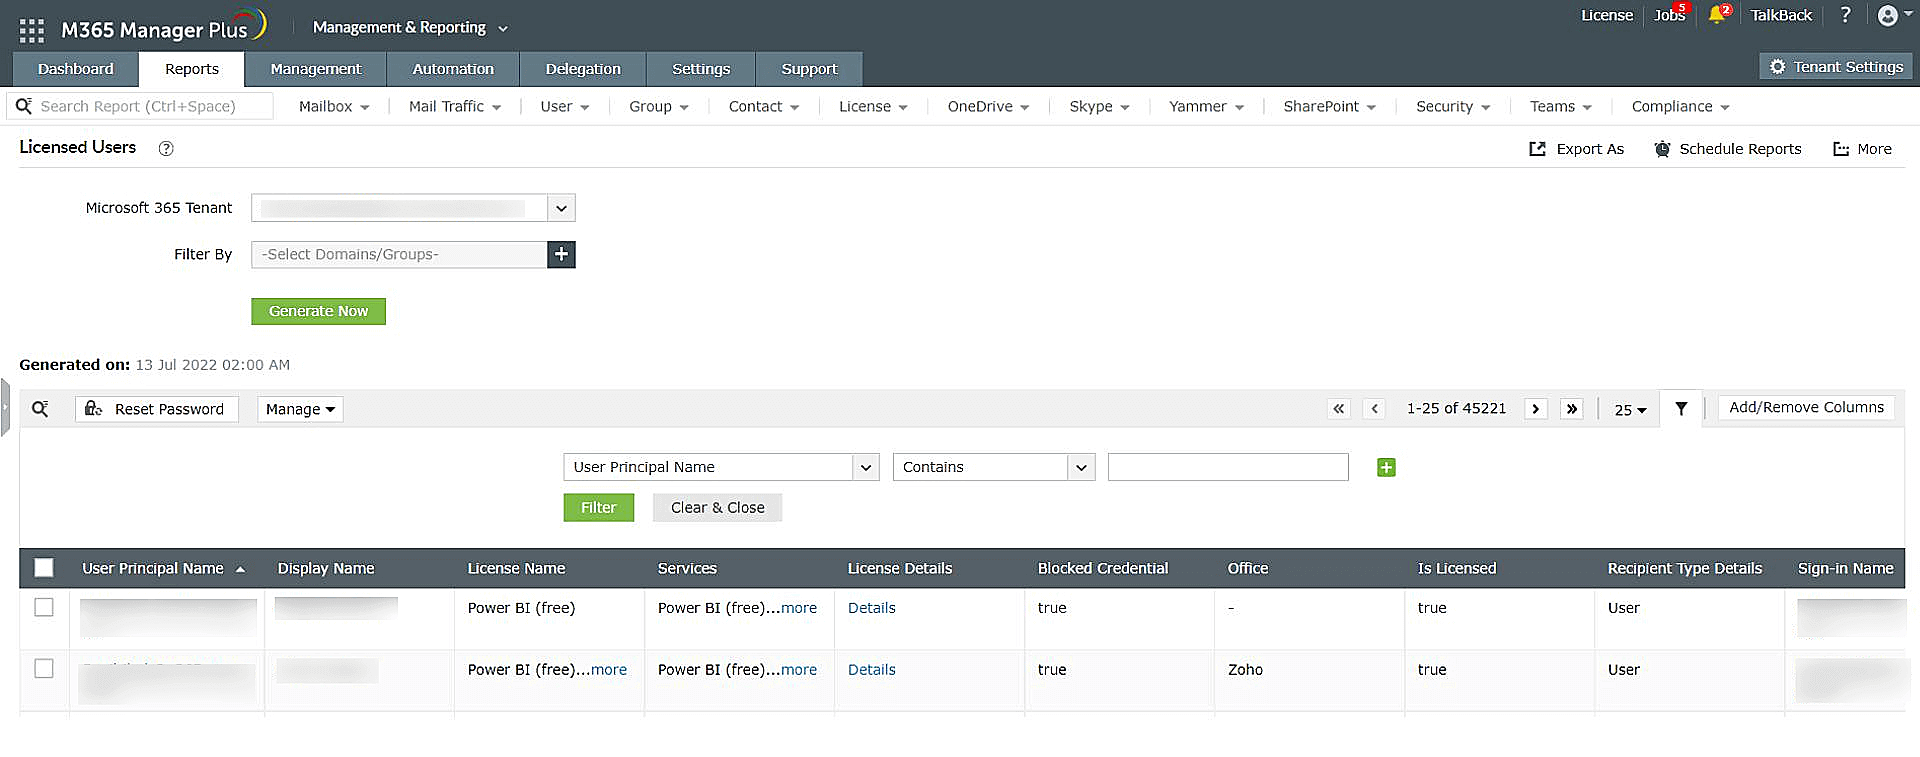Go to the next results page
The width and height of the screenshot is (1920, 757).
pyautogui.click(x=1535, y=408)
